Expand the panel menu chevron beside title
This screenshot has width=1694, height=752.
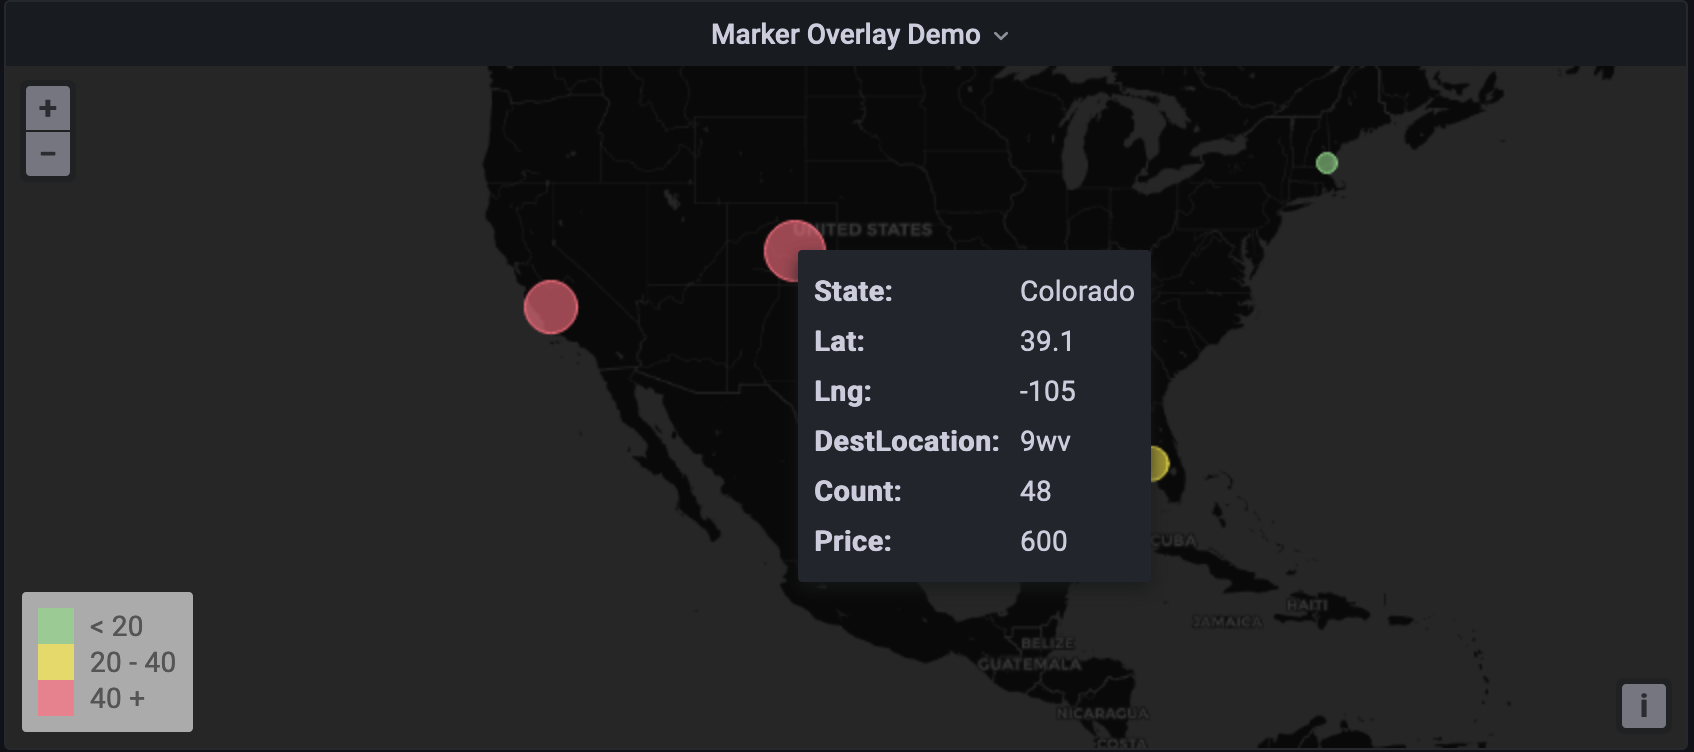1001,36
